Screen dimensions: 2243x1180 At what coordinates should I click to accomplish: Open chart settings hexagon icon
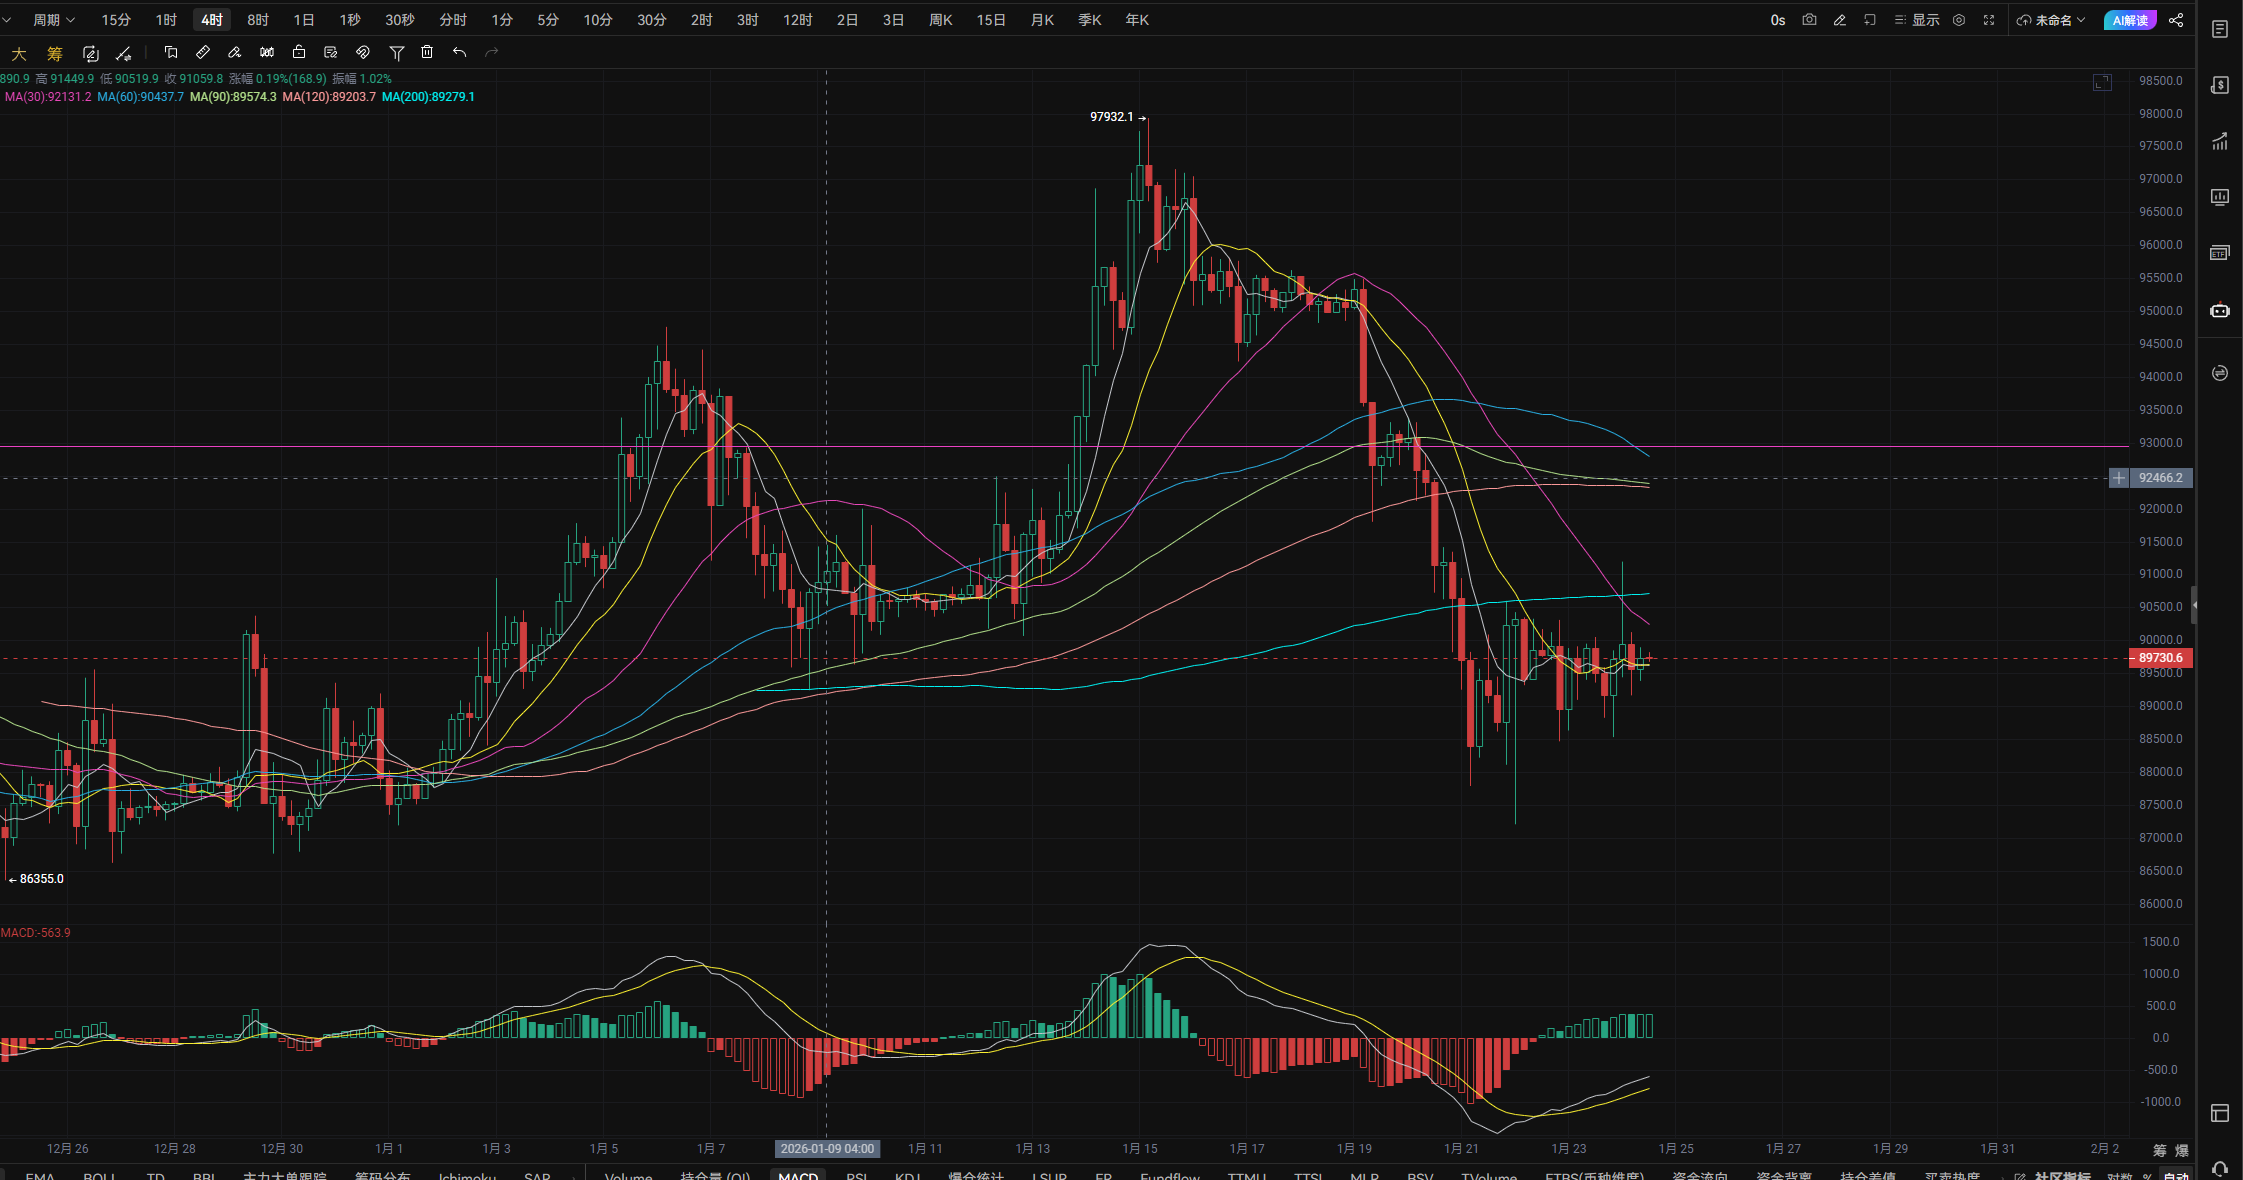point(1959,20)
